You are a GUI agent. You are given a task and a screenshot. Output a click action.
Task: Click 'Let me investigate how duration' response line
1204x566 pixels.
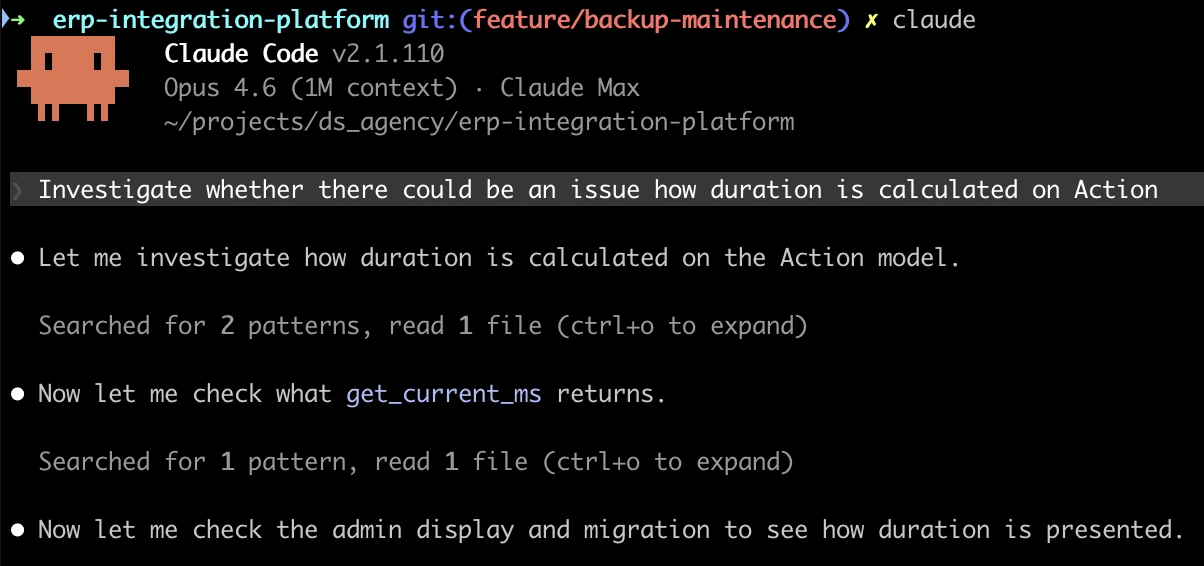pyautogui.click(x=499, y=258)
